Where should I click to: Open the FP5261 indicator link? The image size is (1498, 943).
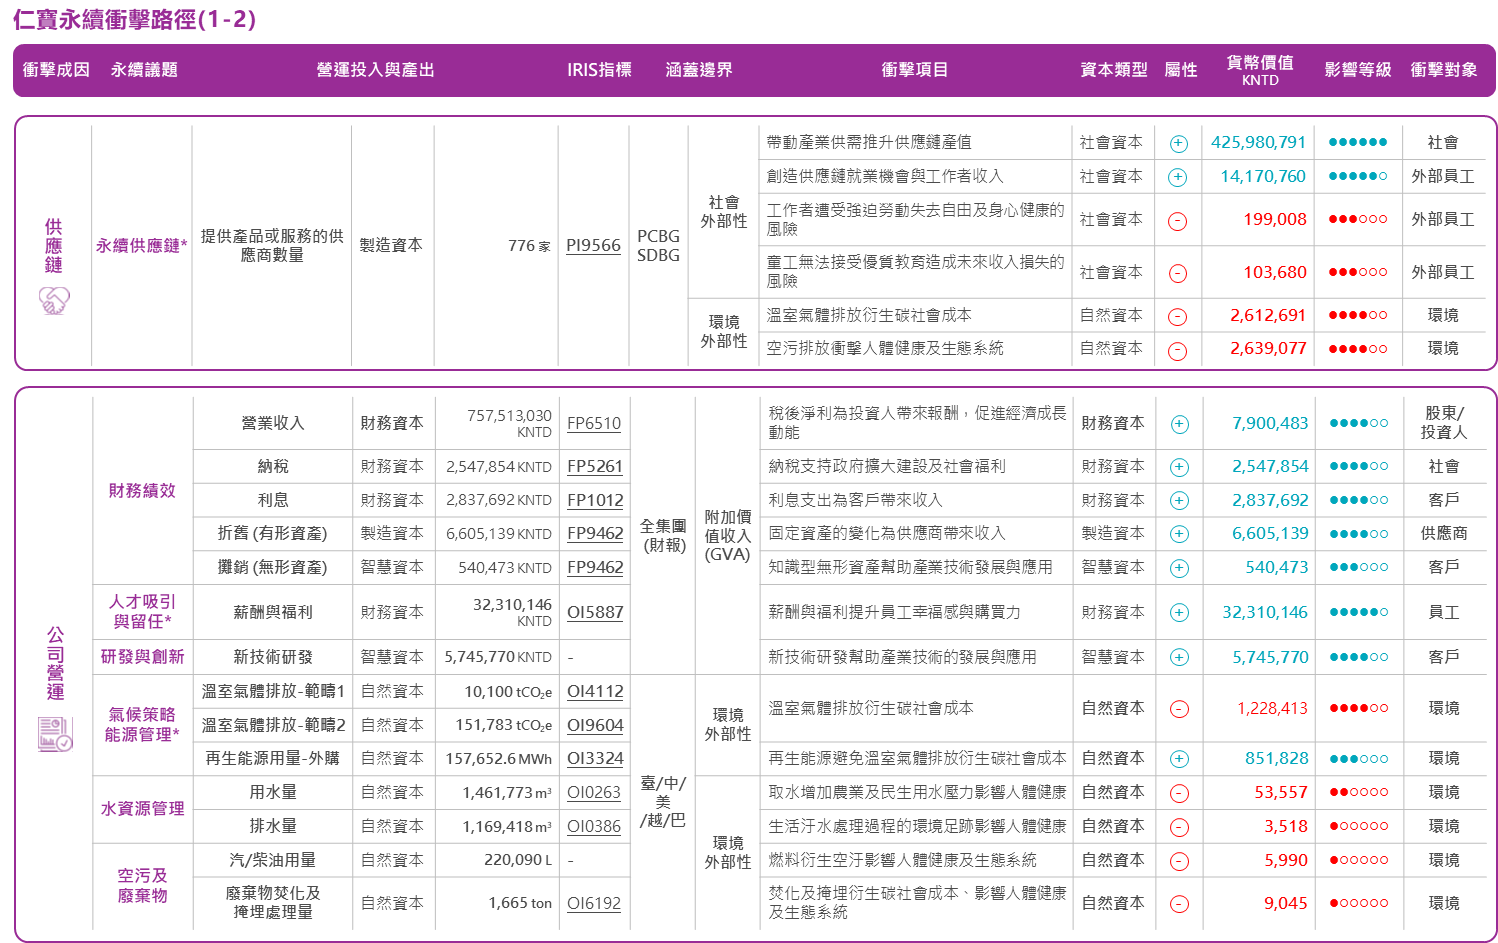click(595, 466)
